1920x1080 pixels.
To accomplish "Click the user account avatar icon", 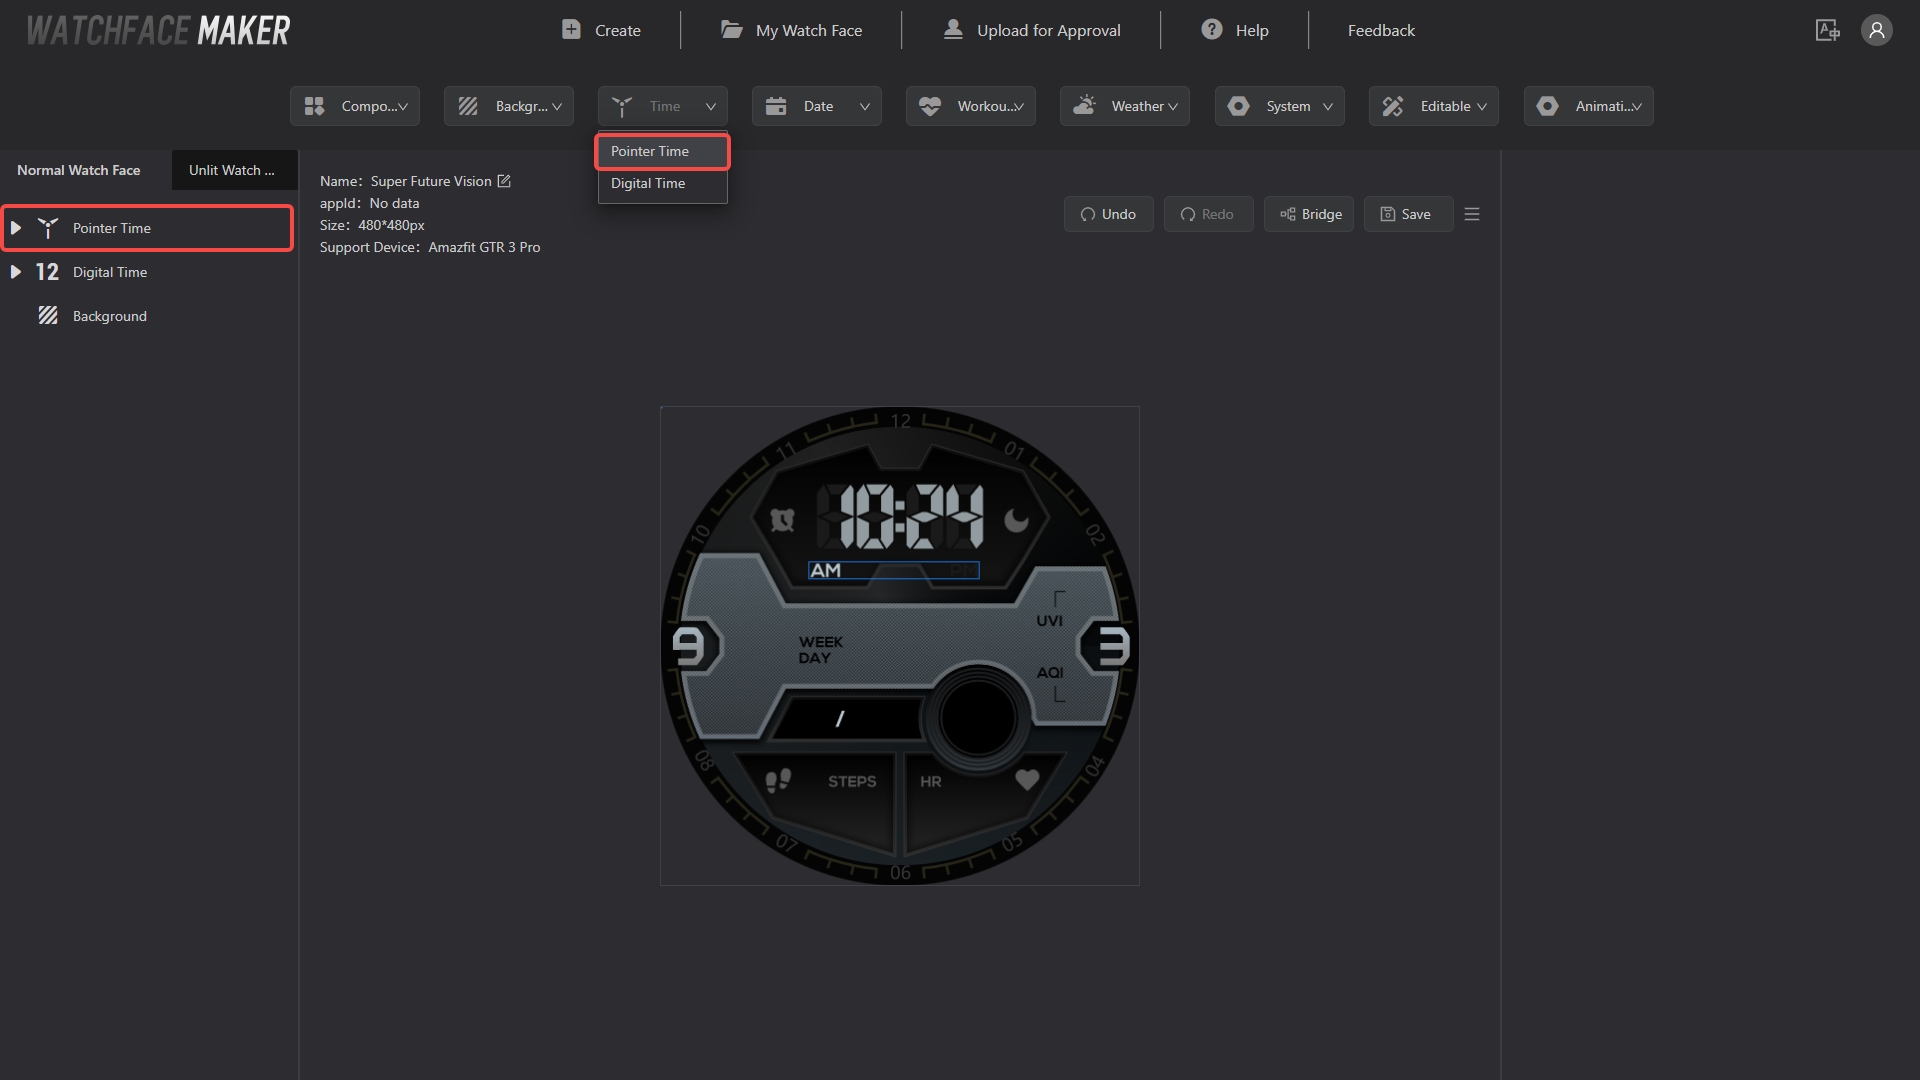I will pos(1876,30).
